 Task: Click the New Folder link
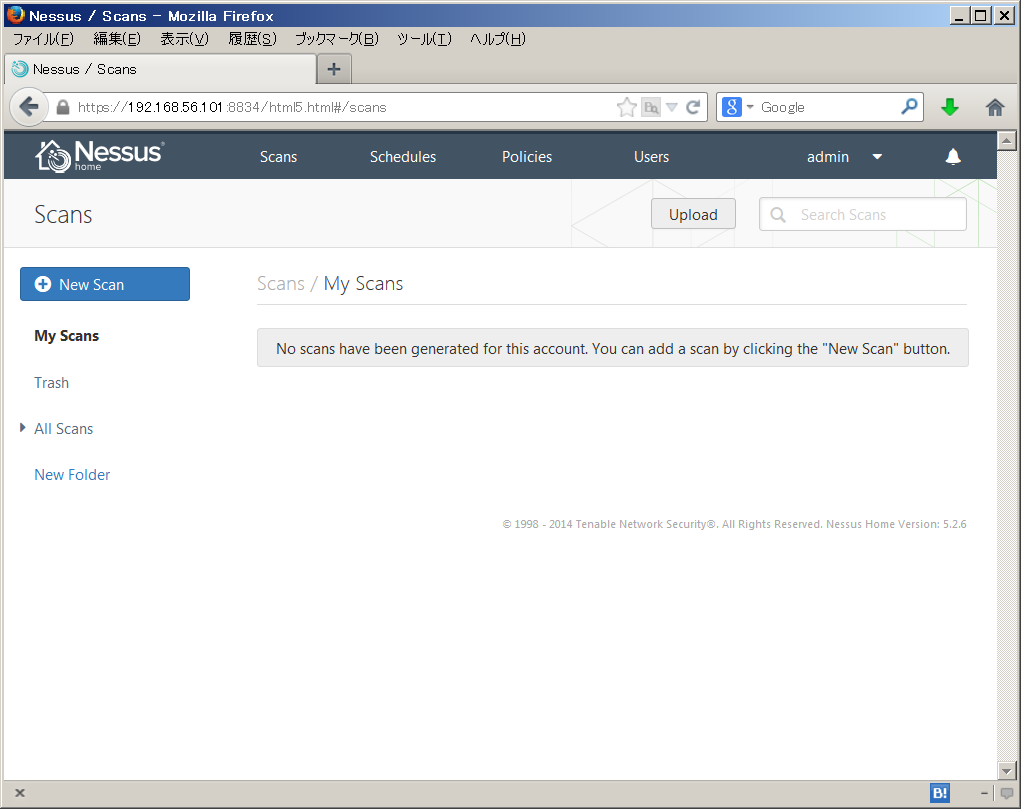click(72, 475)
